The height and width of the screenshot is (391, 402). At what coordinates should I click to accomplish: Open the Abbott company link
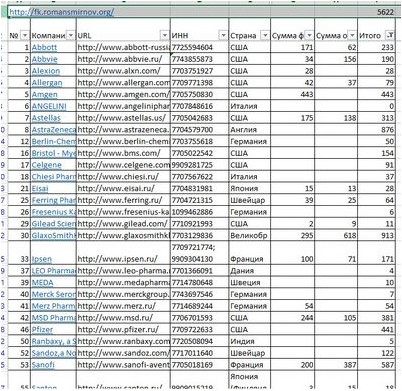tap(44, 47)
